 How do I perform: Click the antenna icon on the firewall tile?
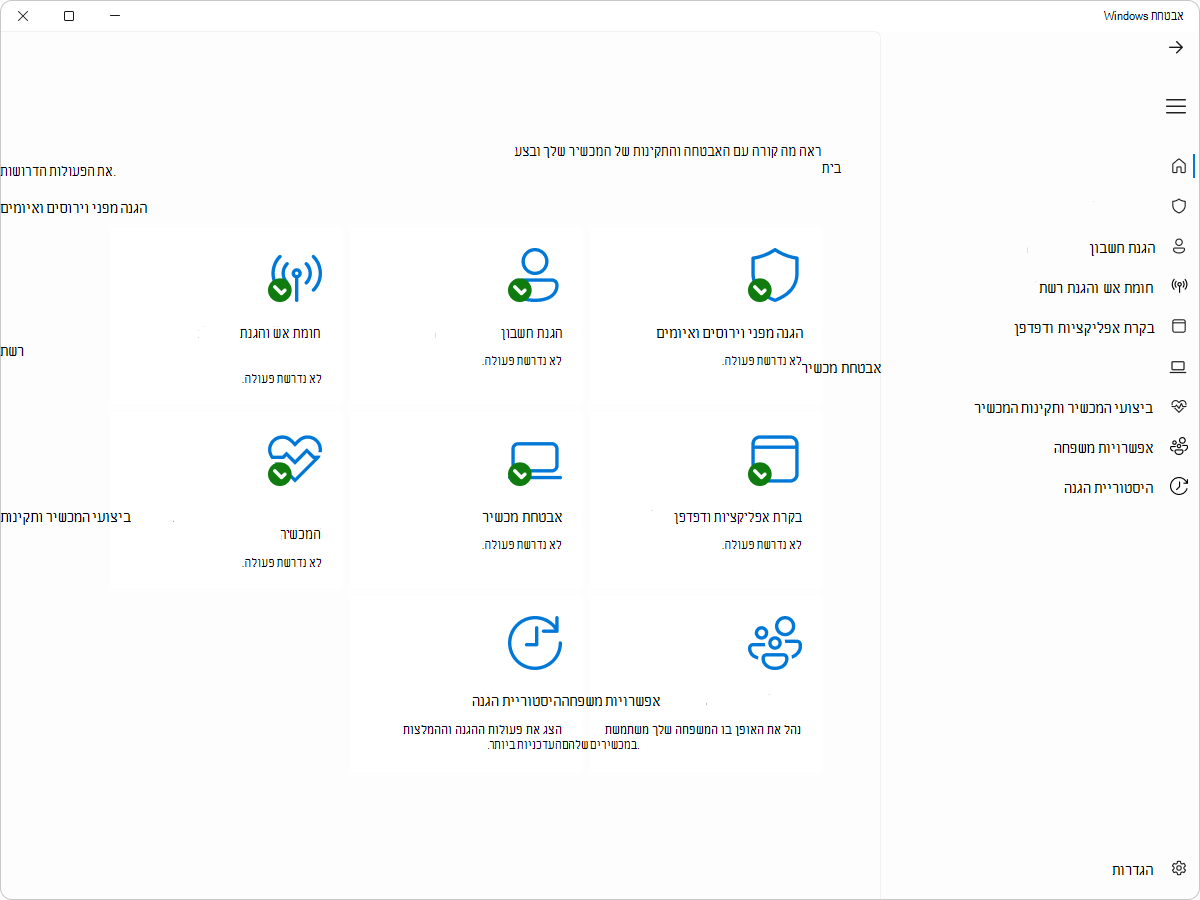[294, 275]
